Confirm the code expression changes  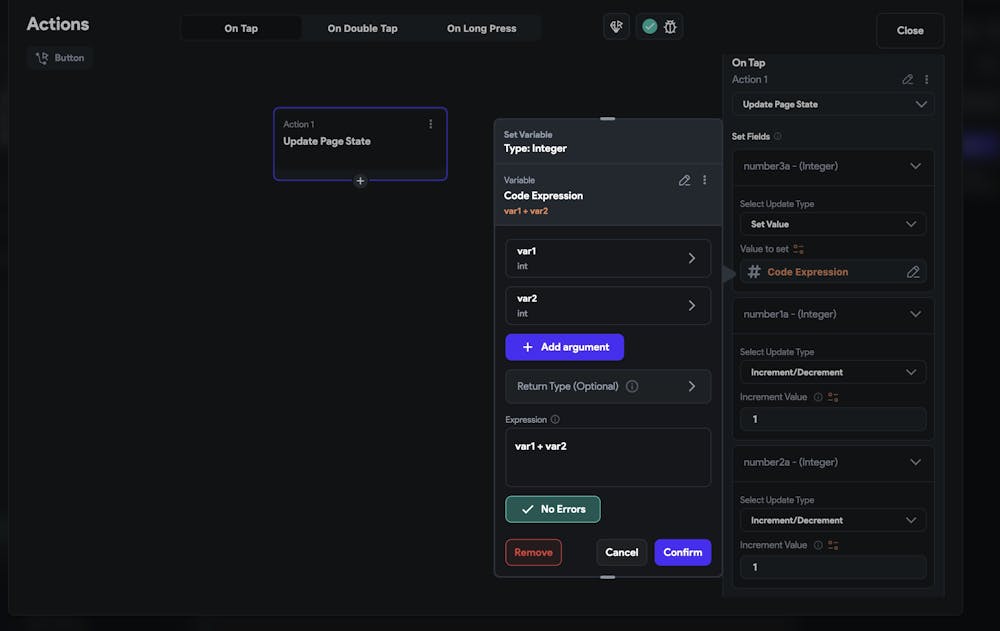pyautogui.click(x=682, y=552)
